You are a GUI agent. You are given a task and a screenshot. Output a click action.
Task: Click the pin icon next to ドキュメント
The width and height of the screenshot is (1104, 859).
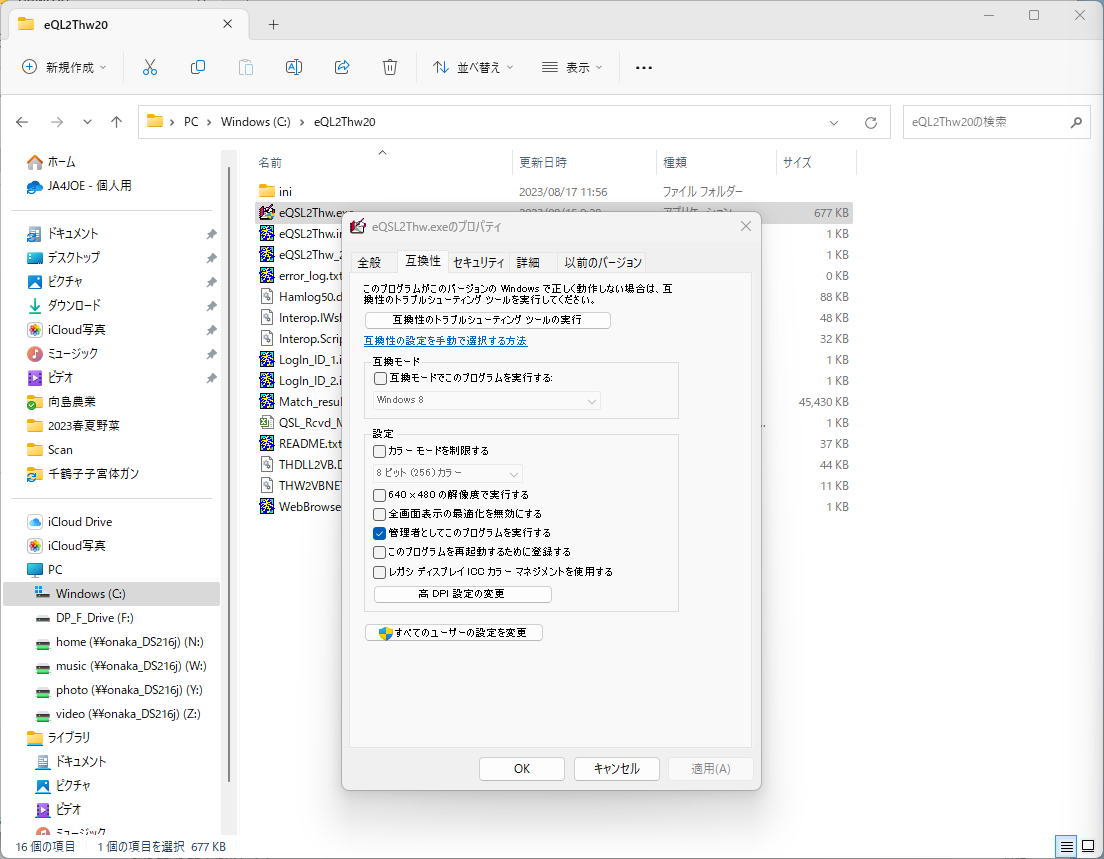click(211, 234)
